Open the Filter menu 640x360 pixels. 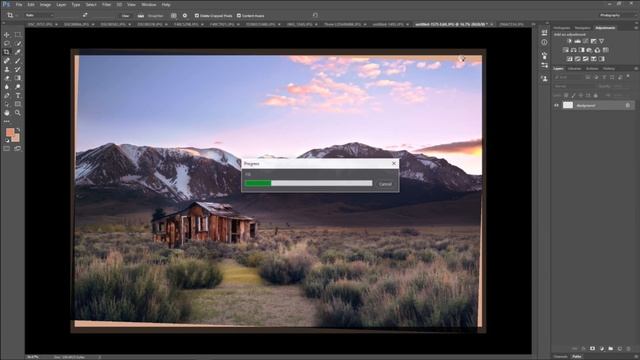pos(106,4)
